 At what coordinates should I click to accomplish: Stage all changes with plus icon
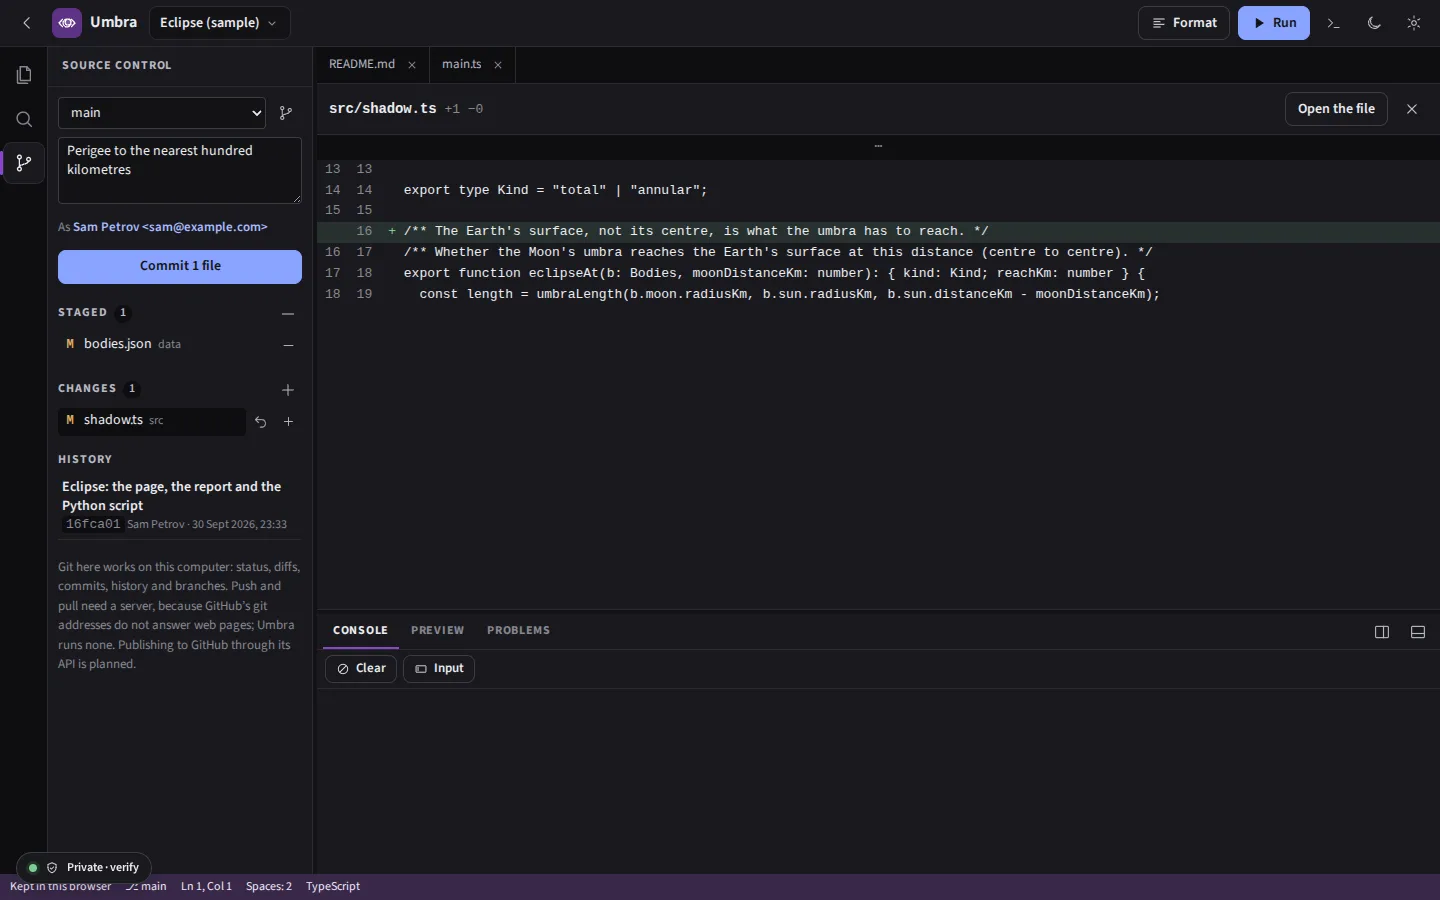(x=288, y=389)
